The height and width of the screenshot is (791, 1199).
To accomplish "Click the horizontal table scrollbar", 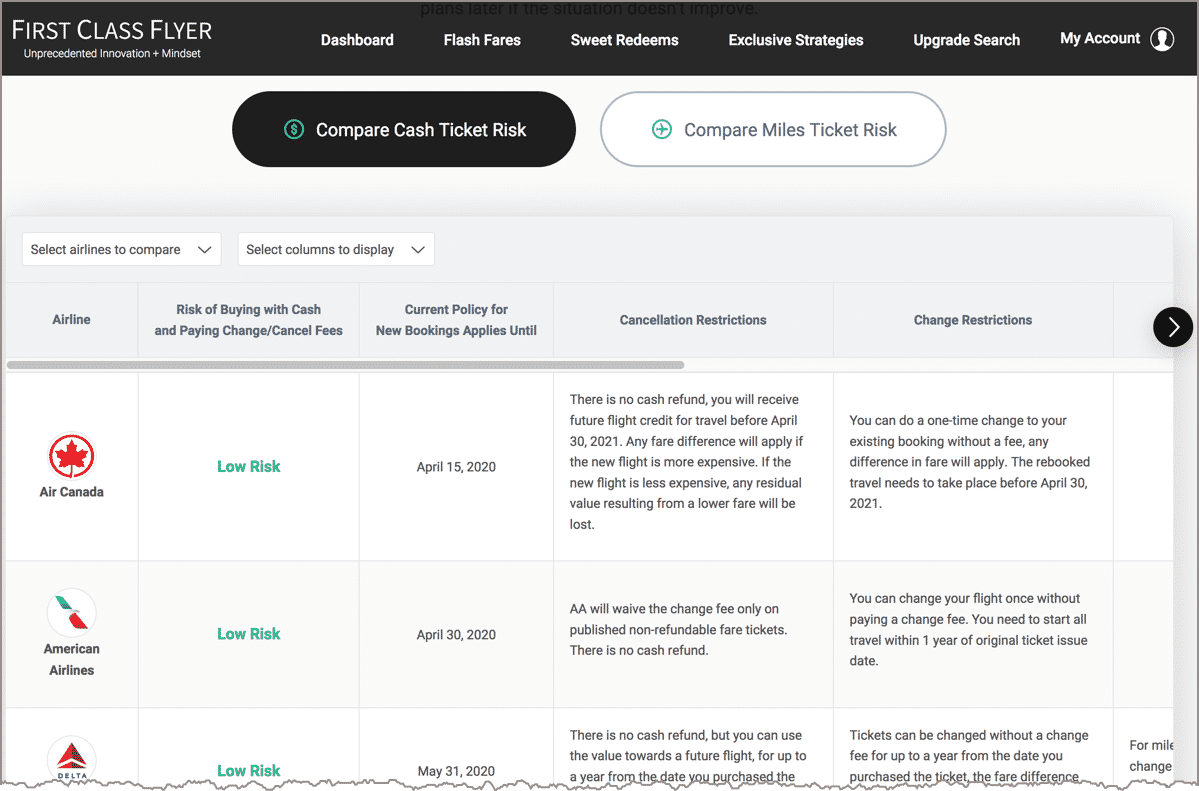I will pyautogui.click(x=345, y=365).
